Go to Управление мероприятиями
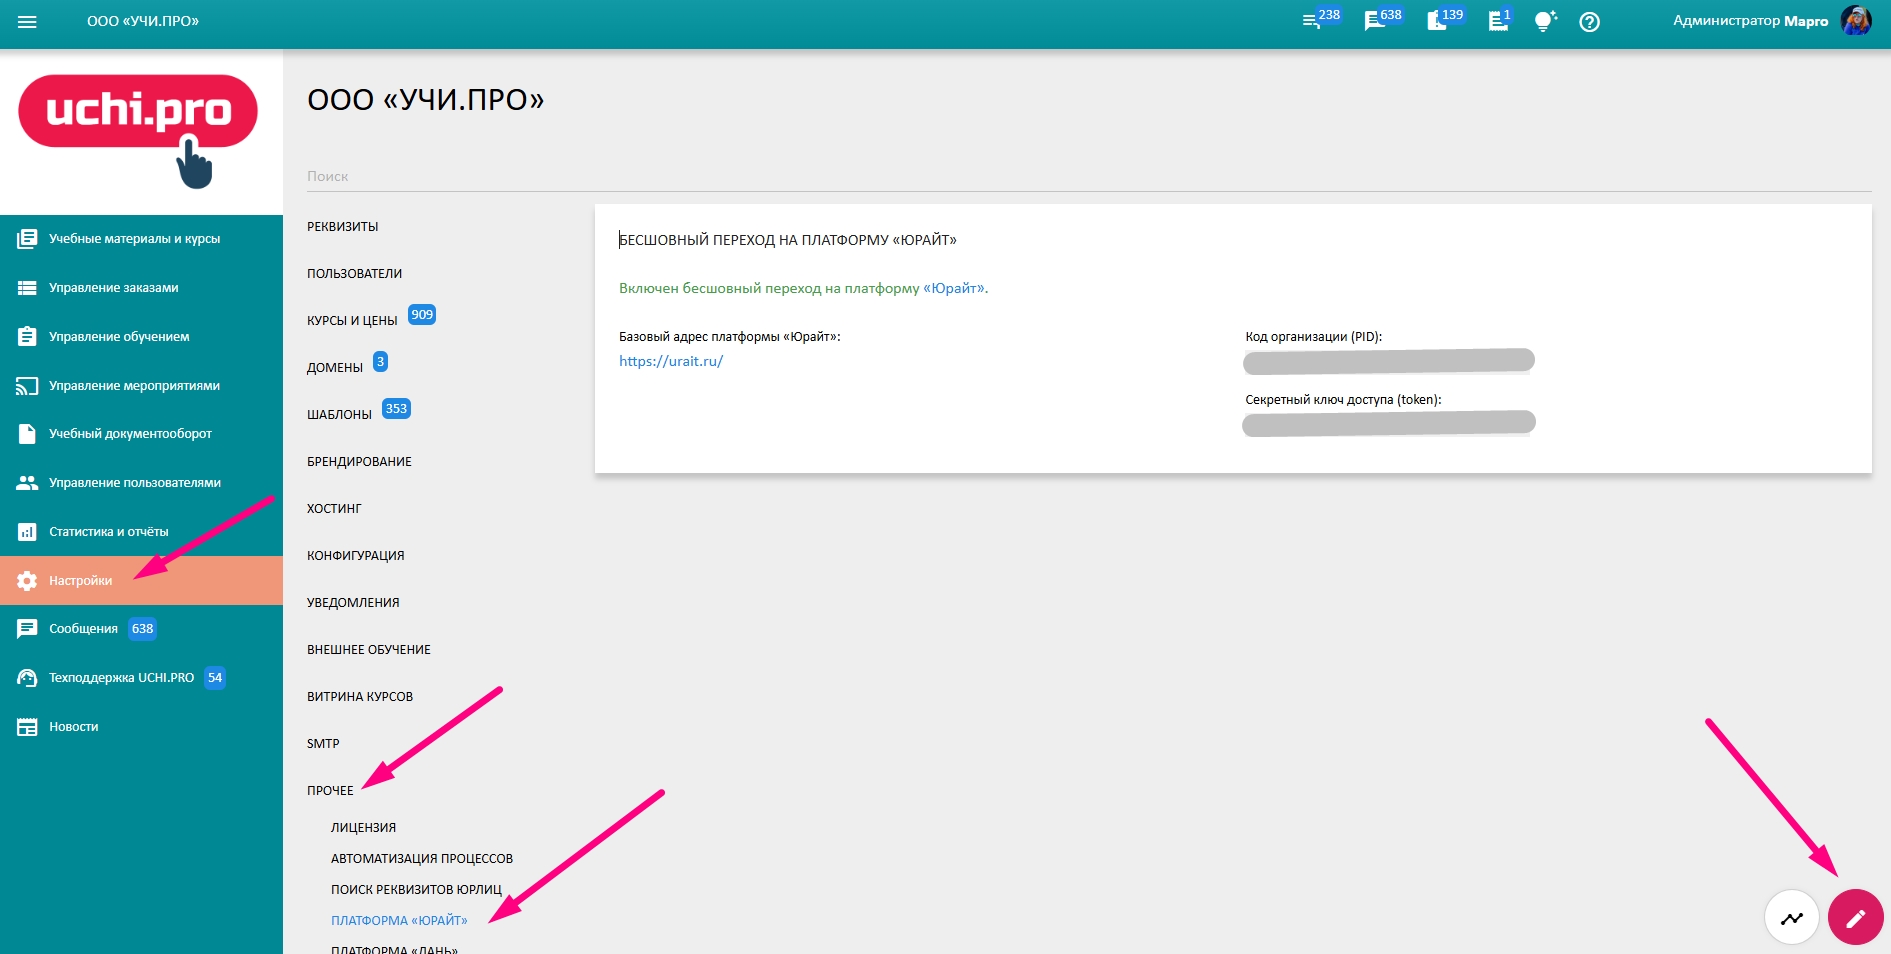This screenshot has width=1891, height=954. 141,386
